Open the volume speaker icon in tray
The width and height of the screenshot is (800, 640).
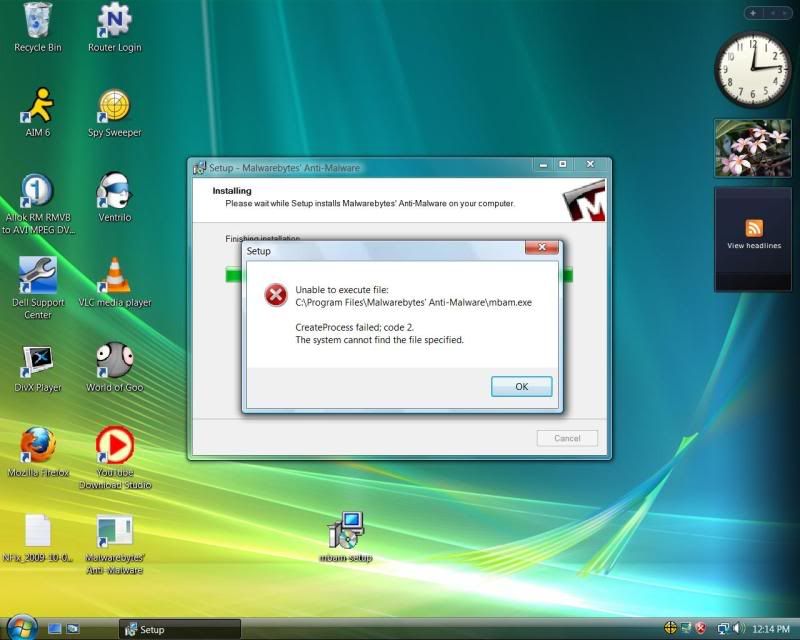click(x=738, y=628)
